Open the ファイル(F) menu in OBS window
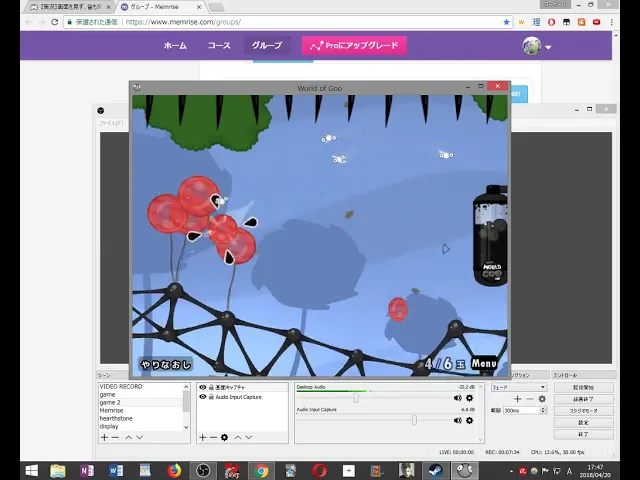 [111, 123]
